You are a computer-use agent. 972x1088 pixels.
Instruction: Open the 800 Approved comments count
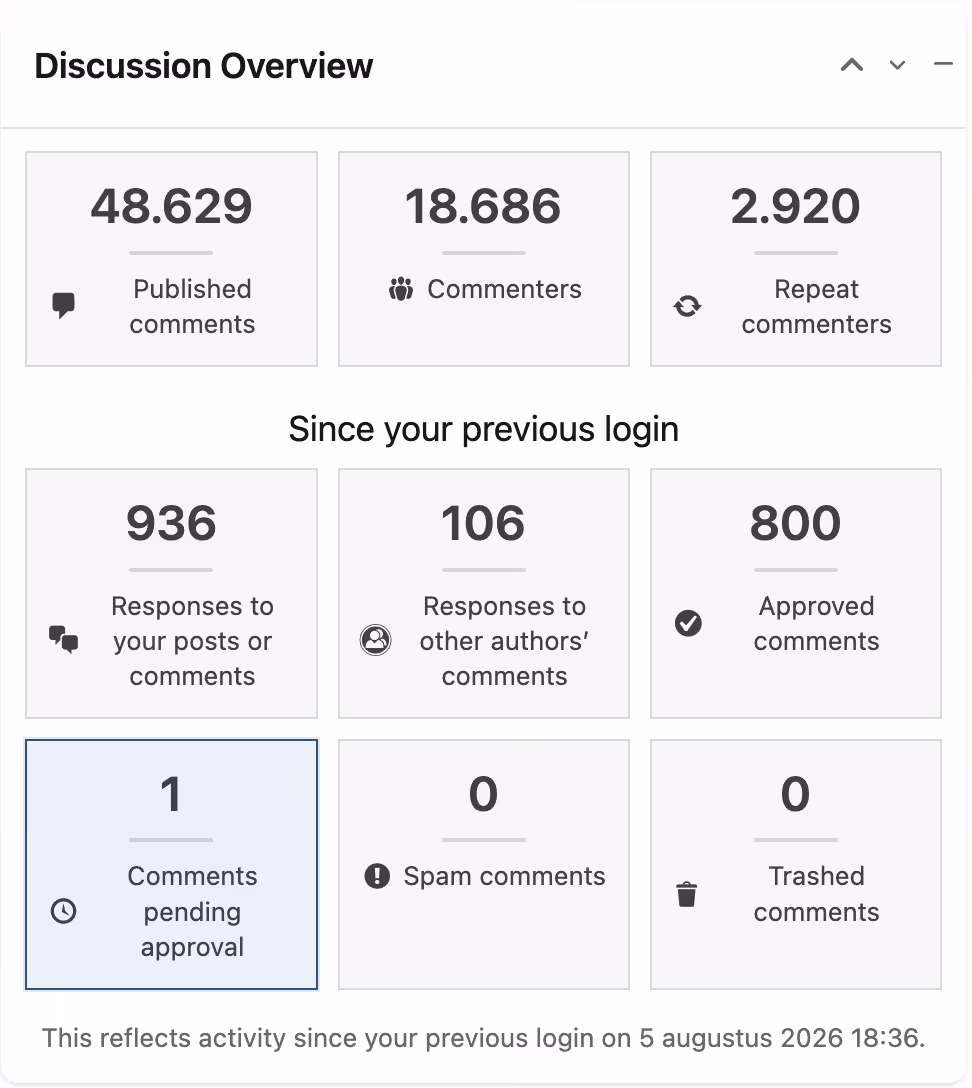coord(795,522)
